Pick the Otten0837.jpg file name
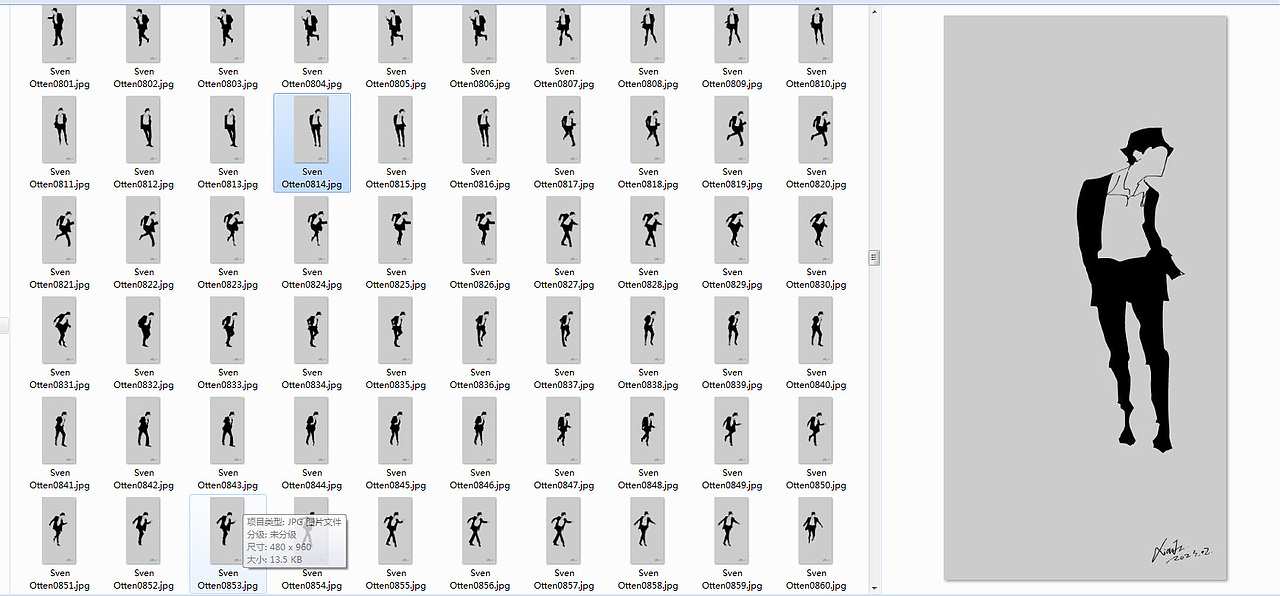 pos(564,378)
